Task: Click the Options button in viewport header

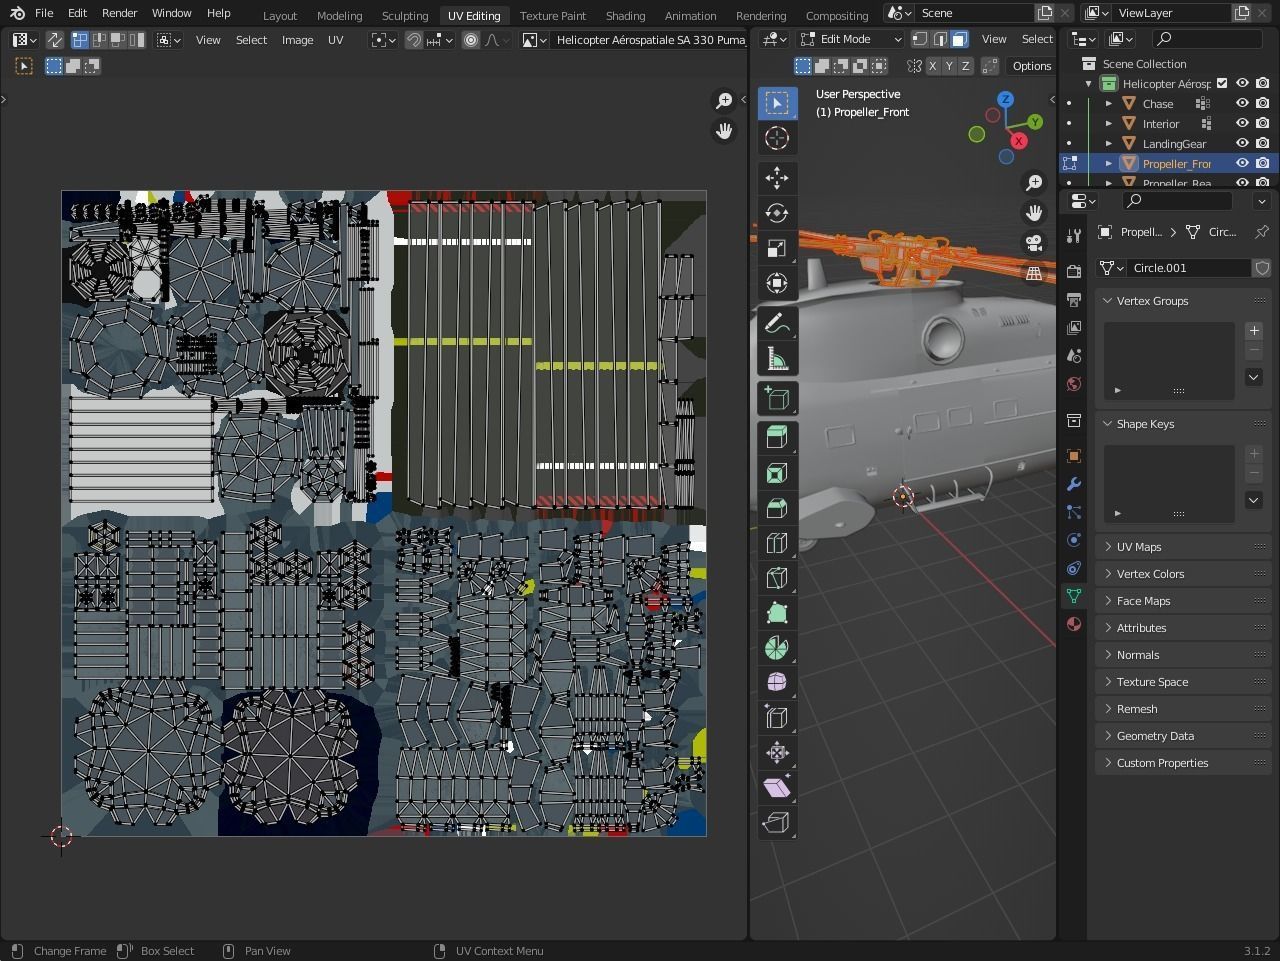Action: (x=1031, y=66)
